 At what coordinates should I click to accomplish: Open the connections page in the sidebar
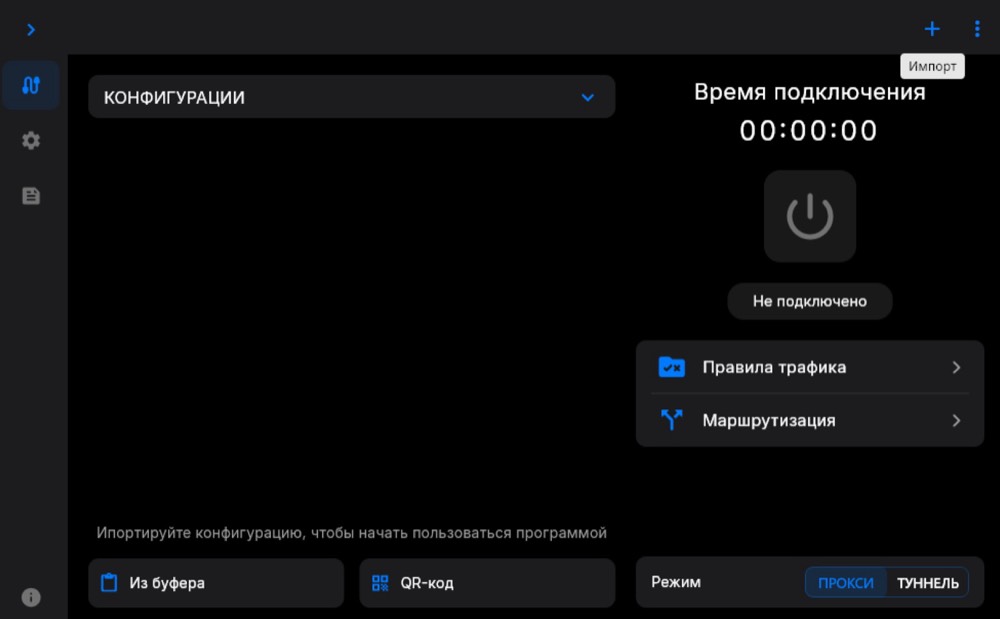(31, 85)
